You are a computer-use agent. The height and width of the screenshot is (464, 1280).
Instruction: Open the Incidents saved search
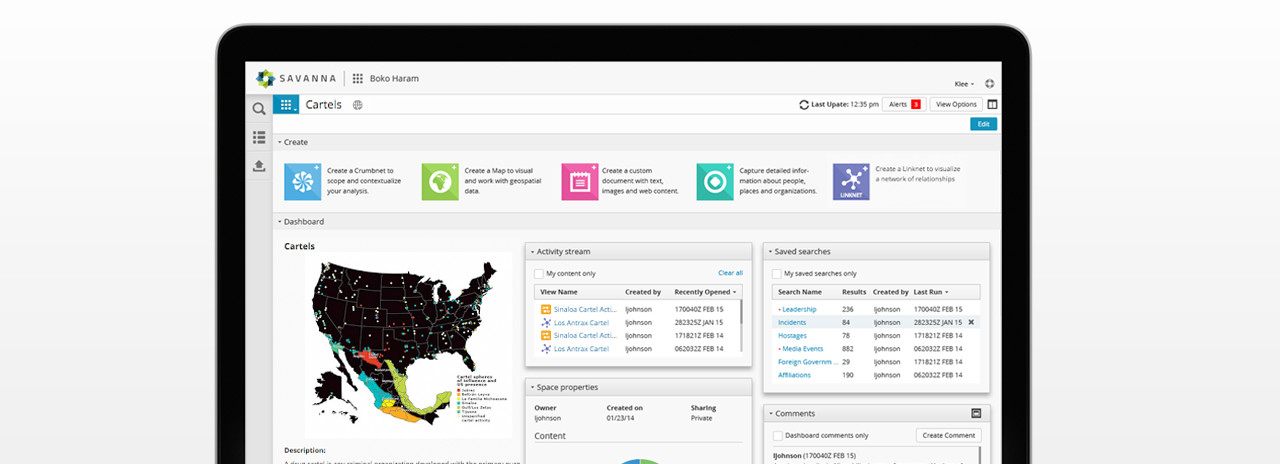tap(792, 323)
